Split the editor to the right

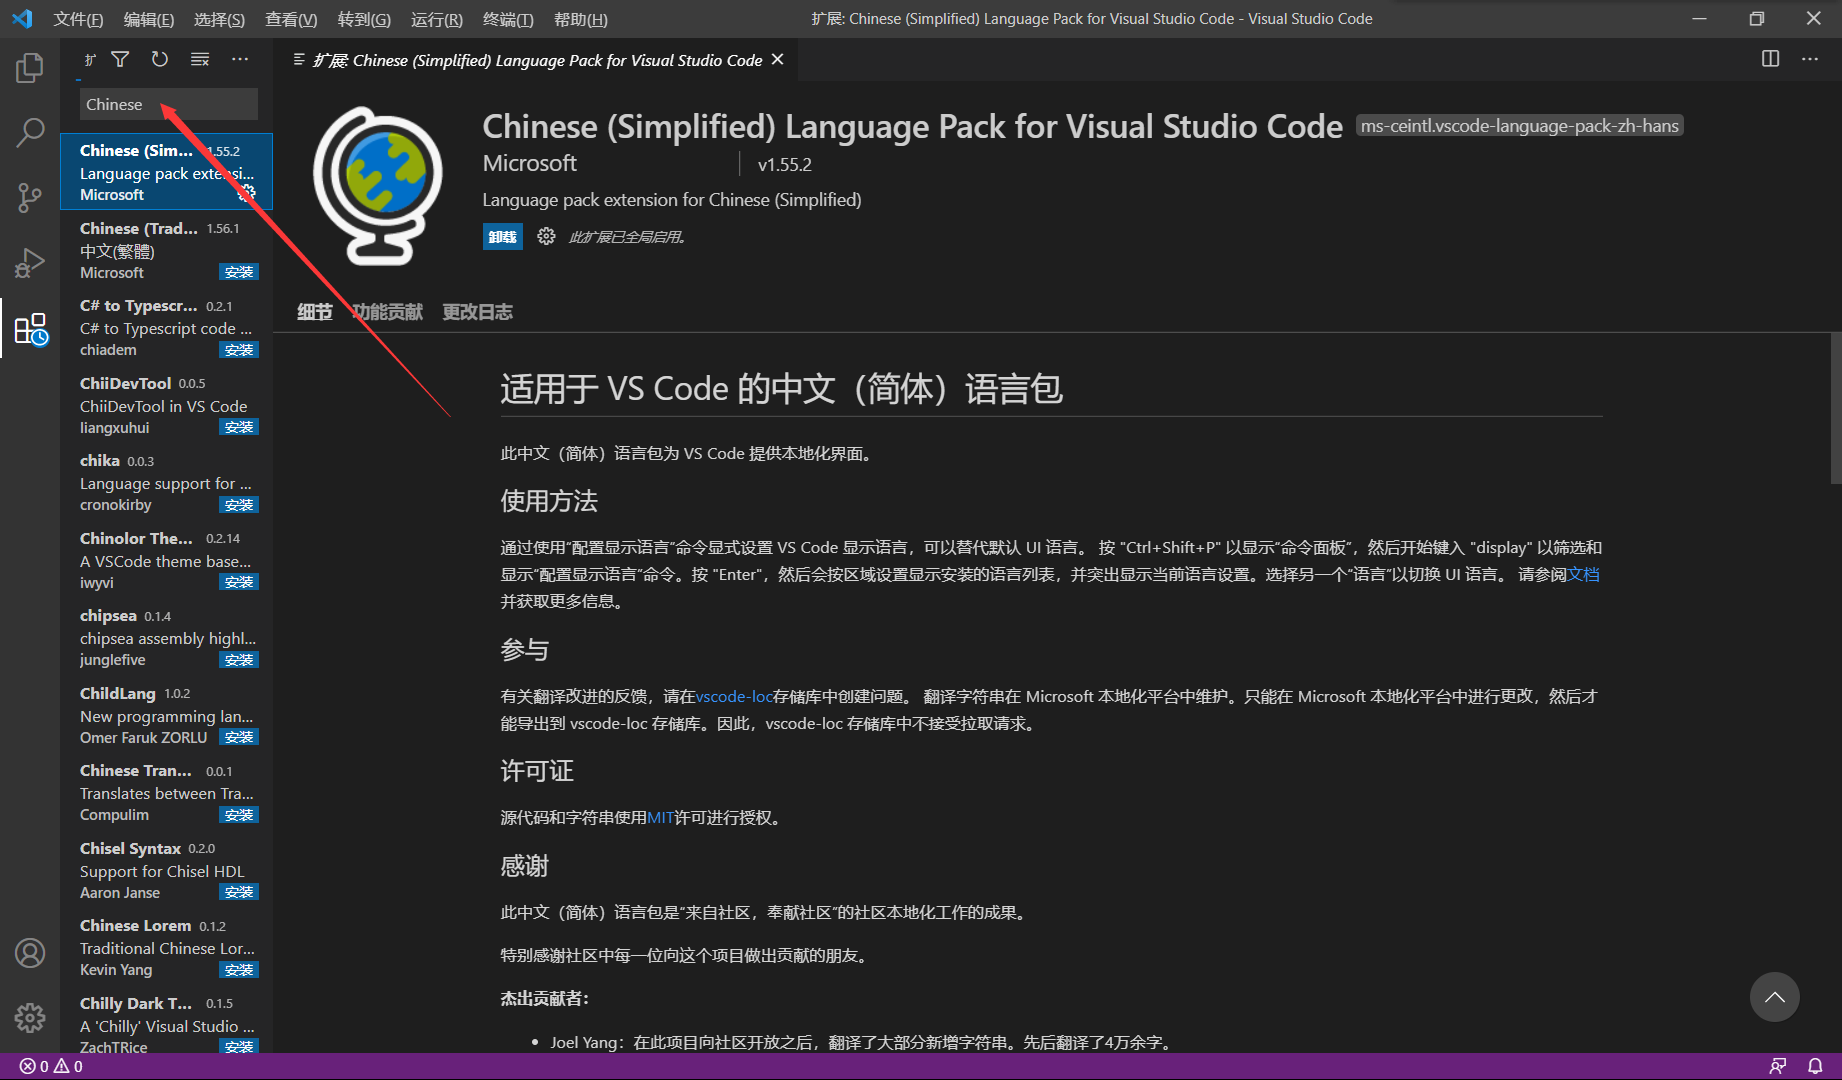(x=1770, y=59)
